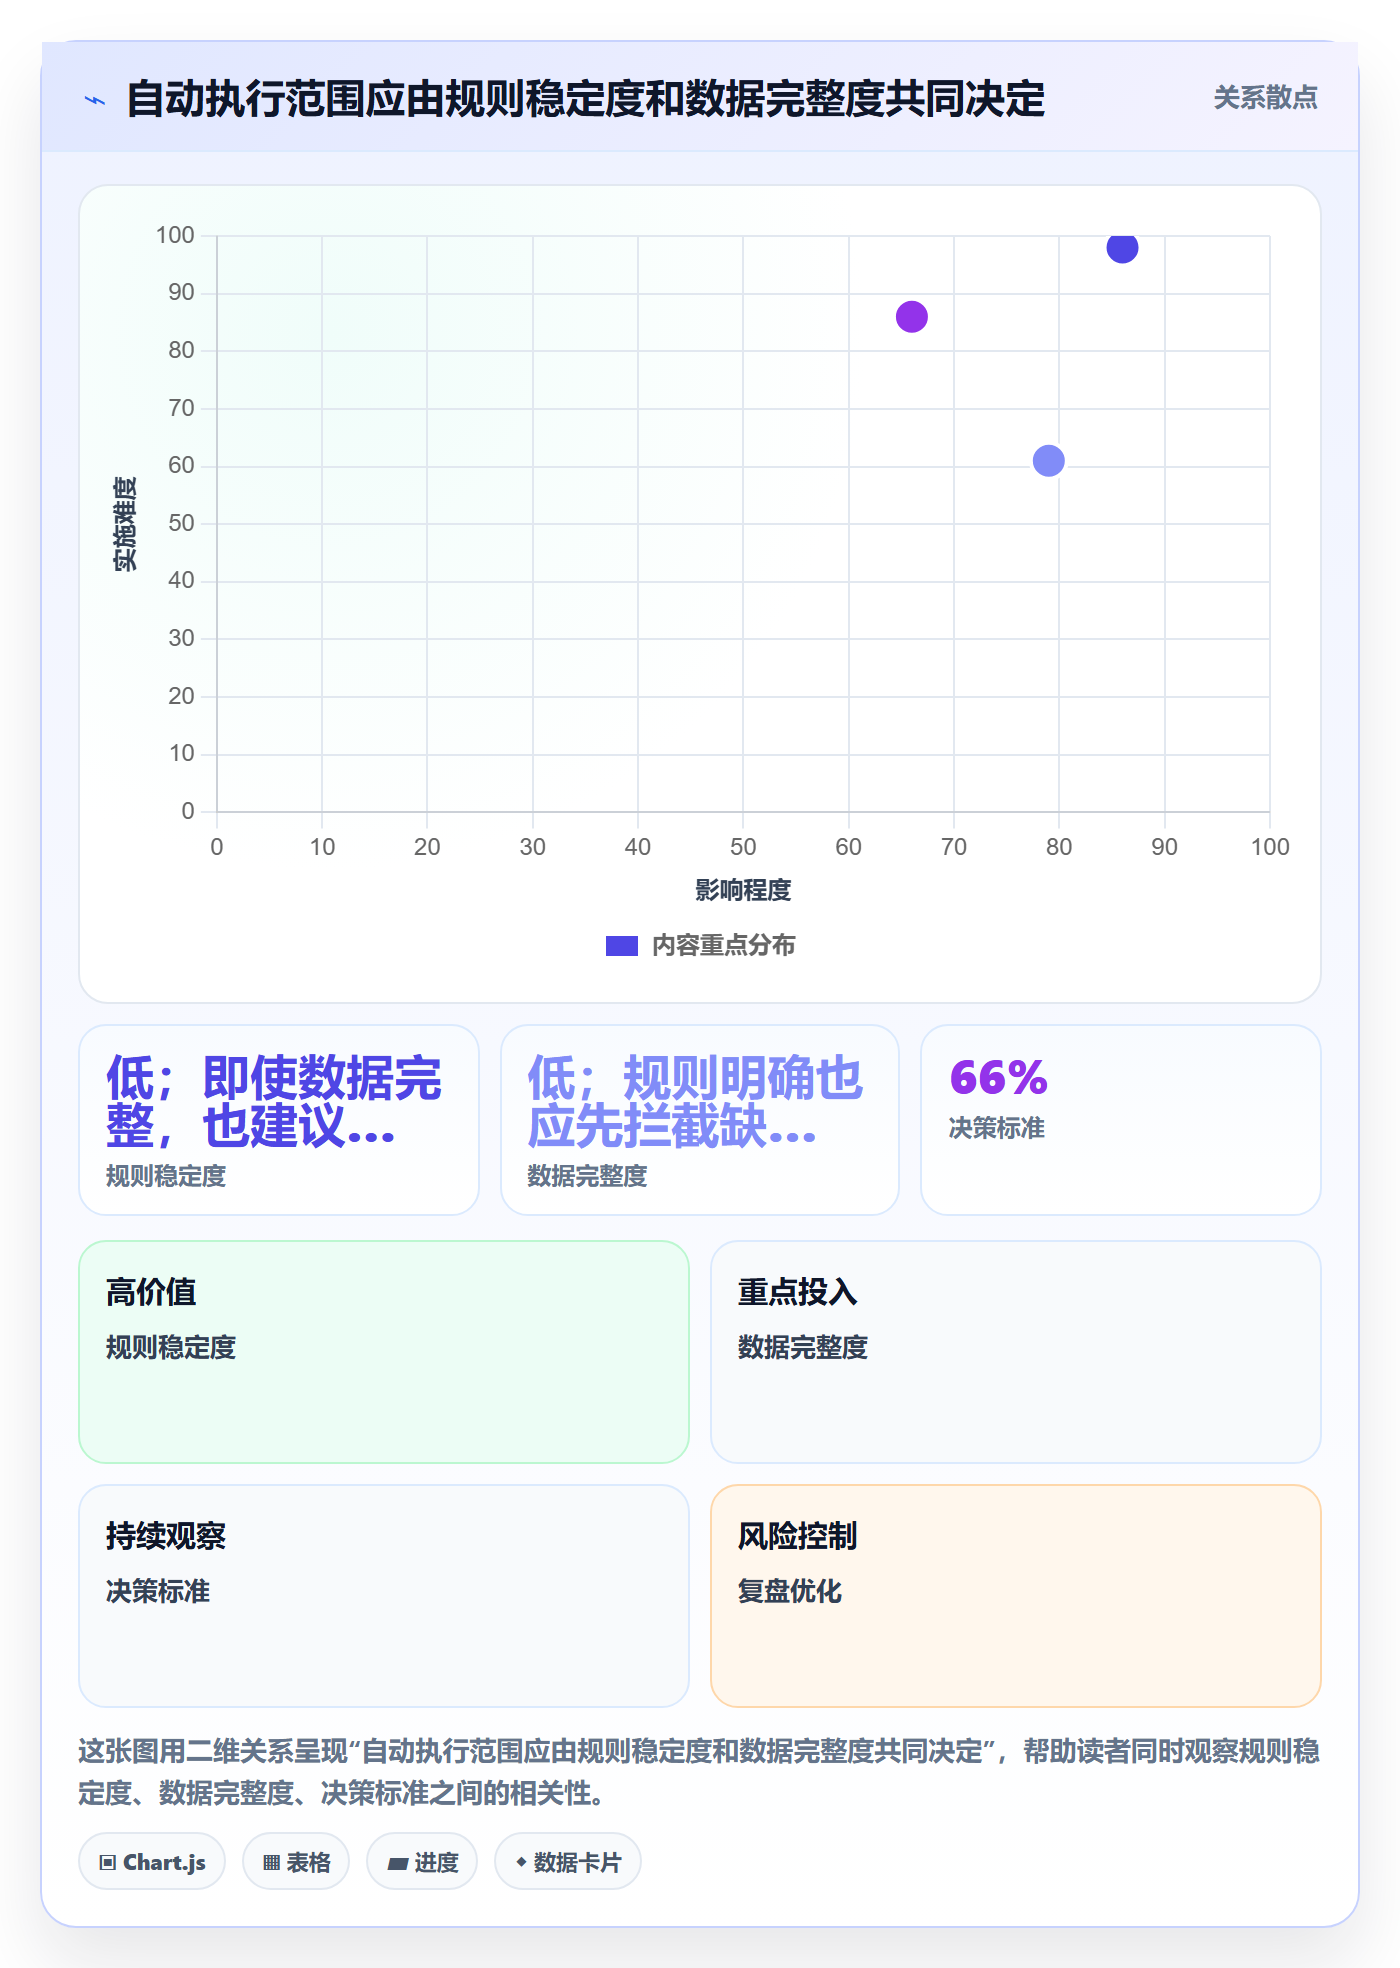Click the Chart.js tag chip
Viewport: 1400px width, 1968px height.
[x=152, y=1862]
